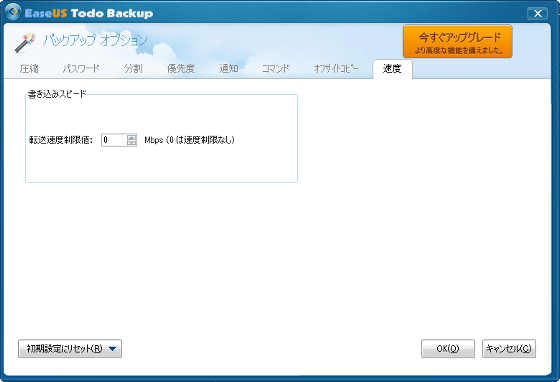Switch to the パスワード tab
Screen dimensions: 560x382
click(81, 69)
